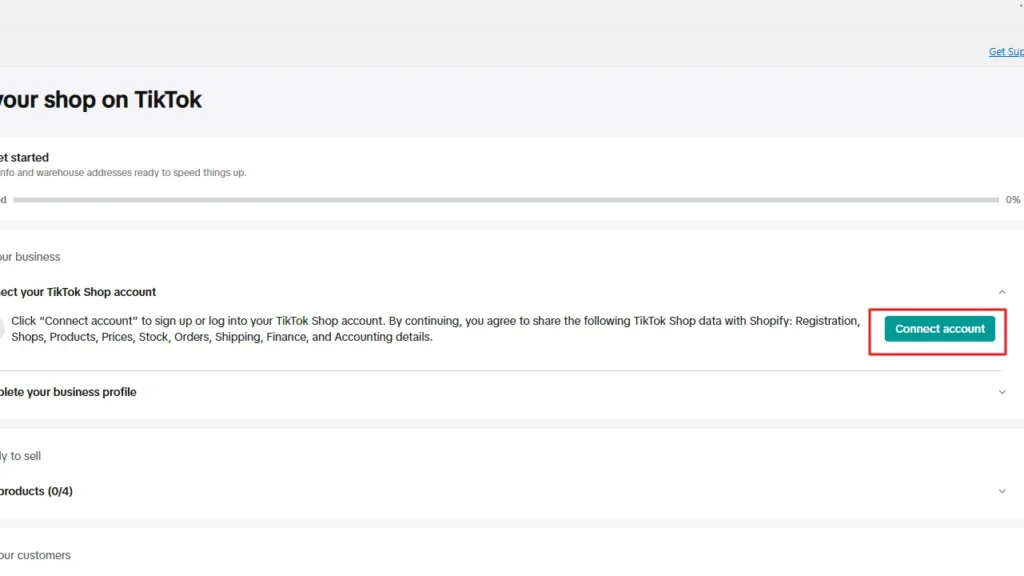Click the 'business profile' section heading

click(68, 392)
